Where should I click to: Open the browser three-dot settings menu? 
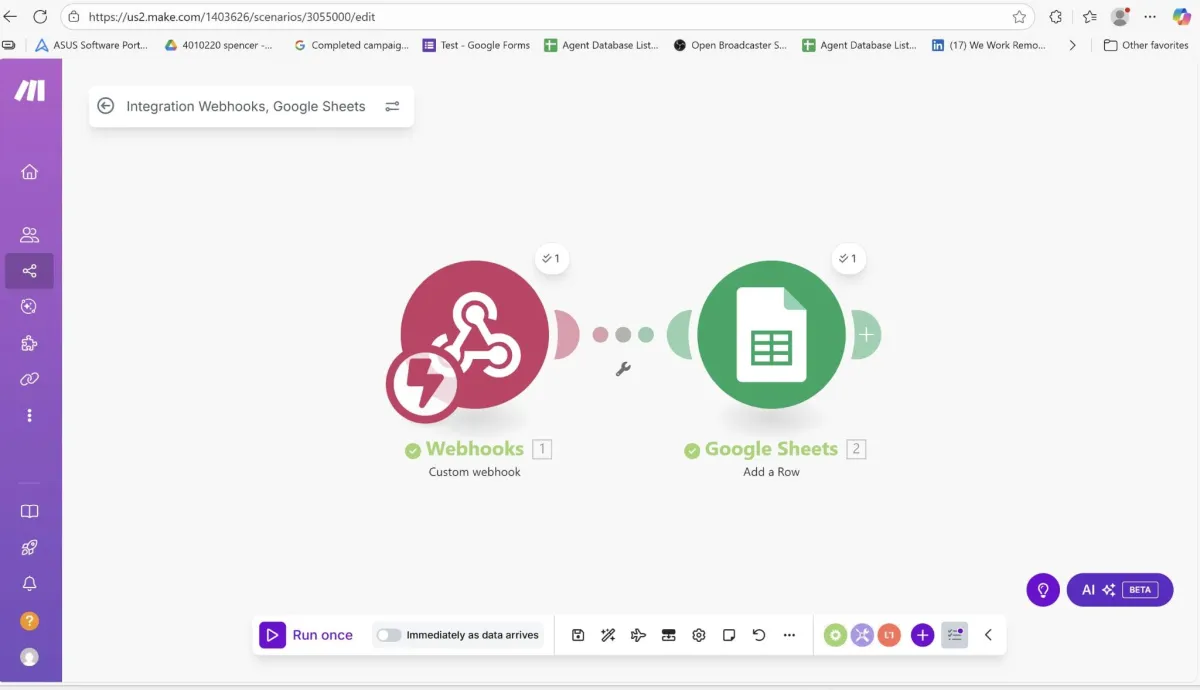pyautogui.click(x=1151, y=17)
